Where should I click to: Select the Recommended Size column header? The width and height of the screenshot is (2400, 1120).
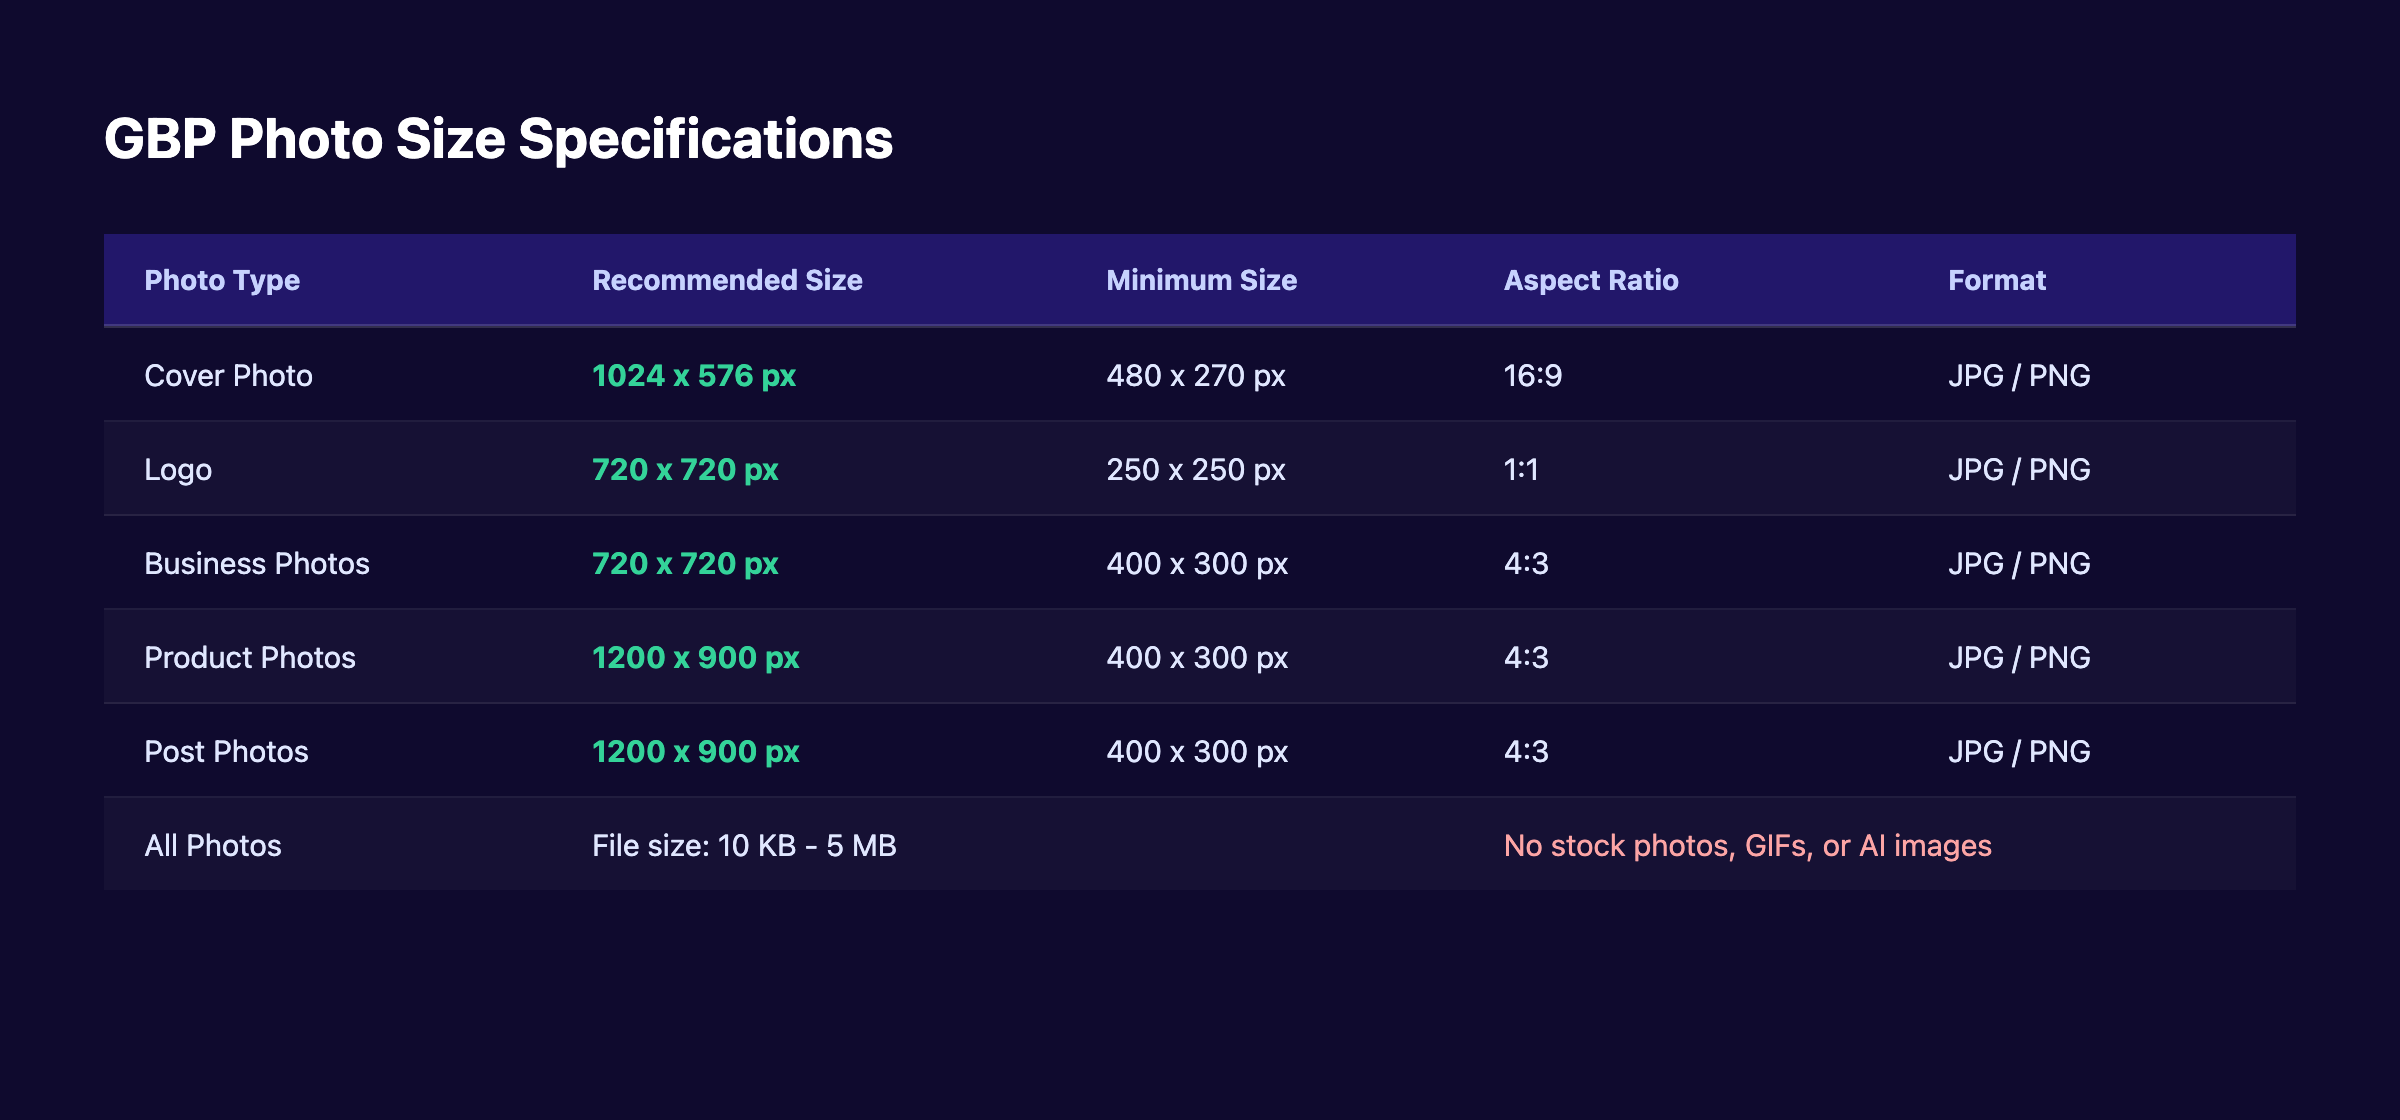pyautogui.click(x=726, y=281)
